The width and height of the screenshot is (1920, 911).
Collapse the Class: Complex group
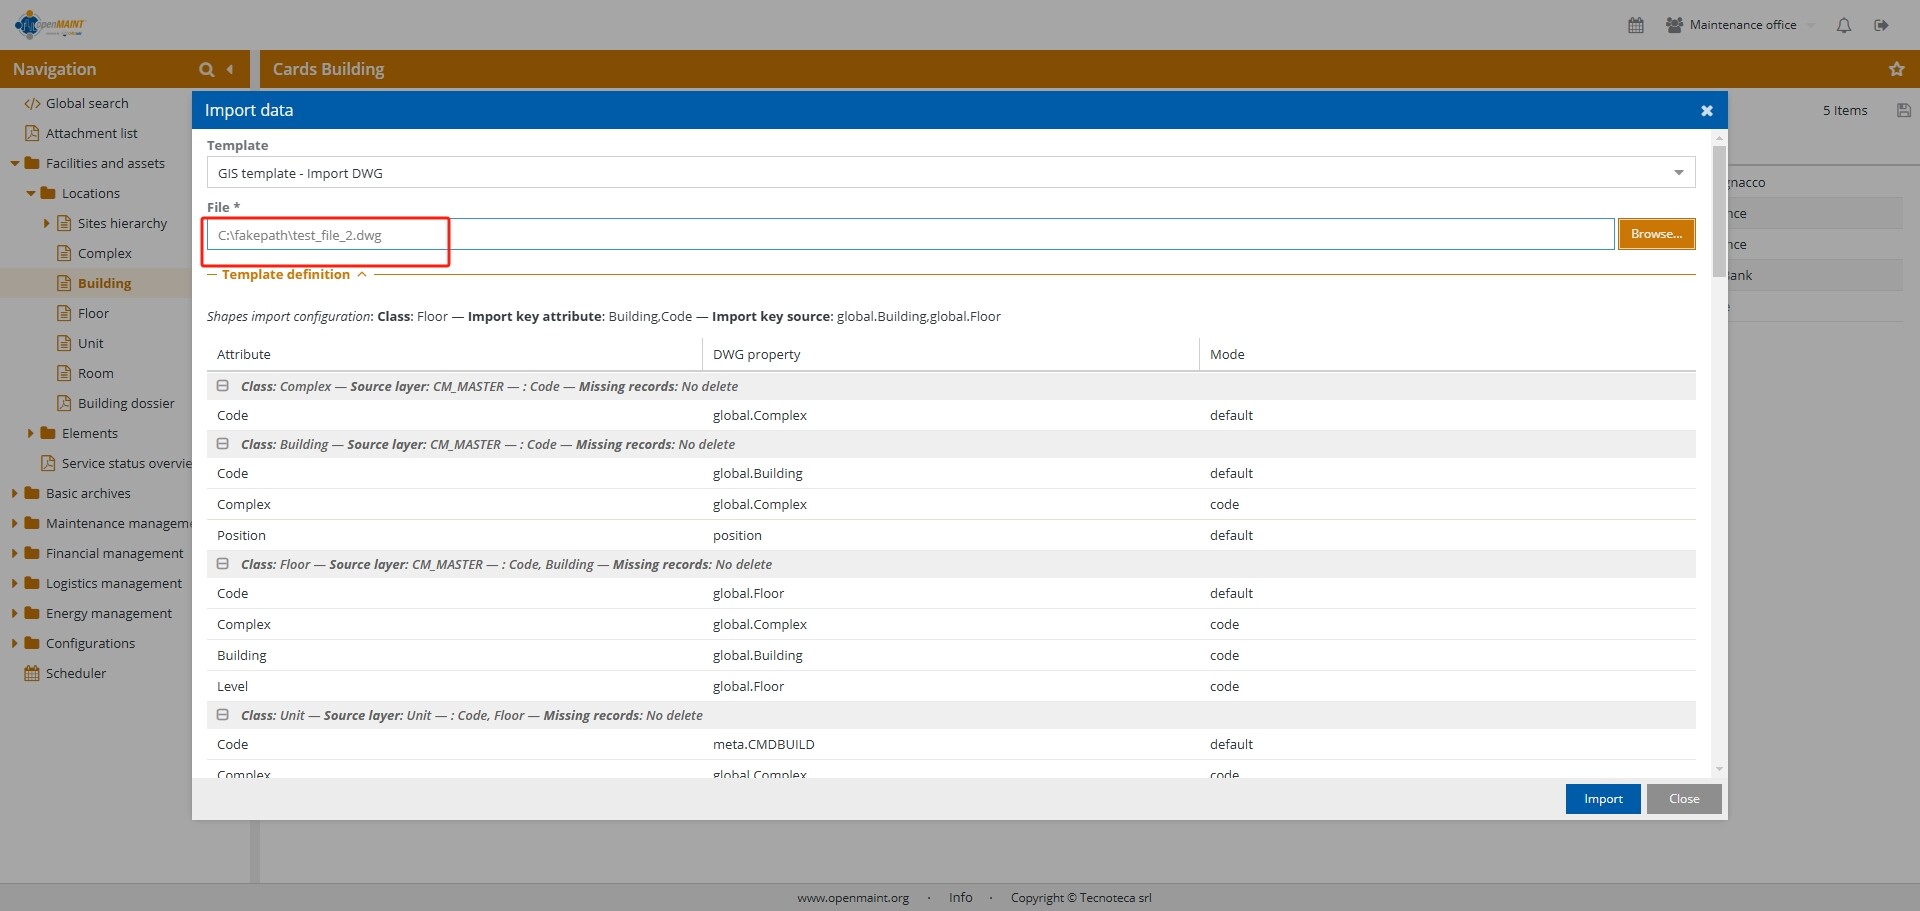(223, 386)
